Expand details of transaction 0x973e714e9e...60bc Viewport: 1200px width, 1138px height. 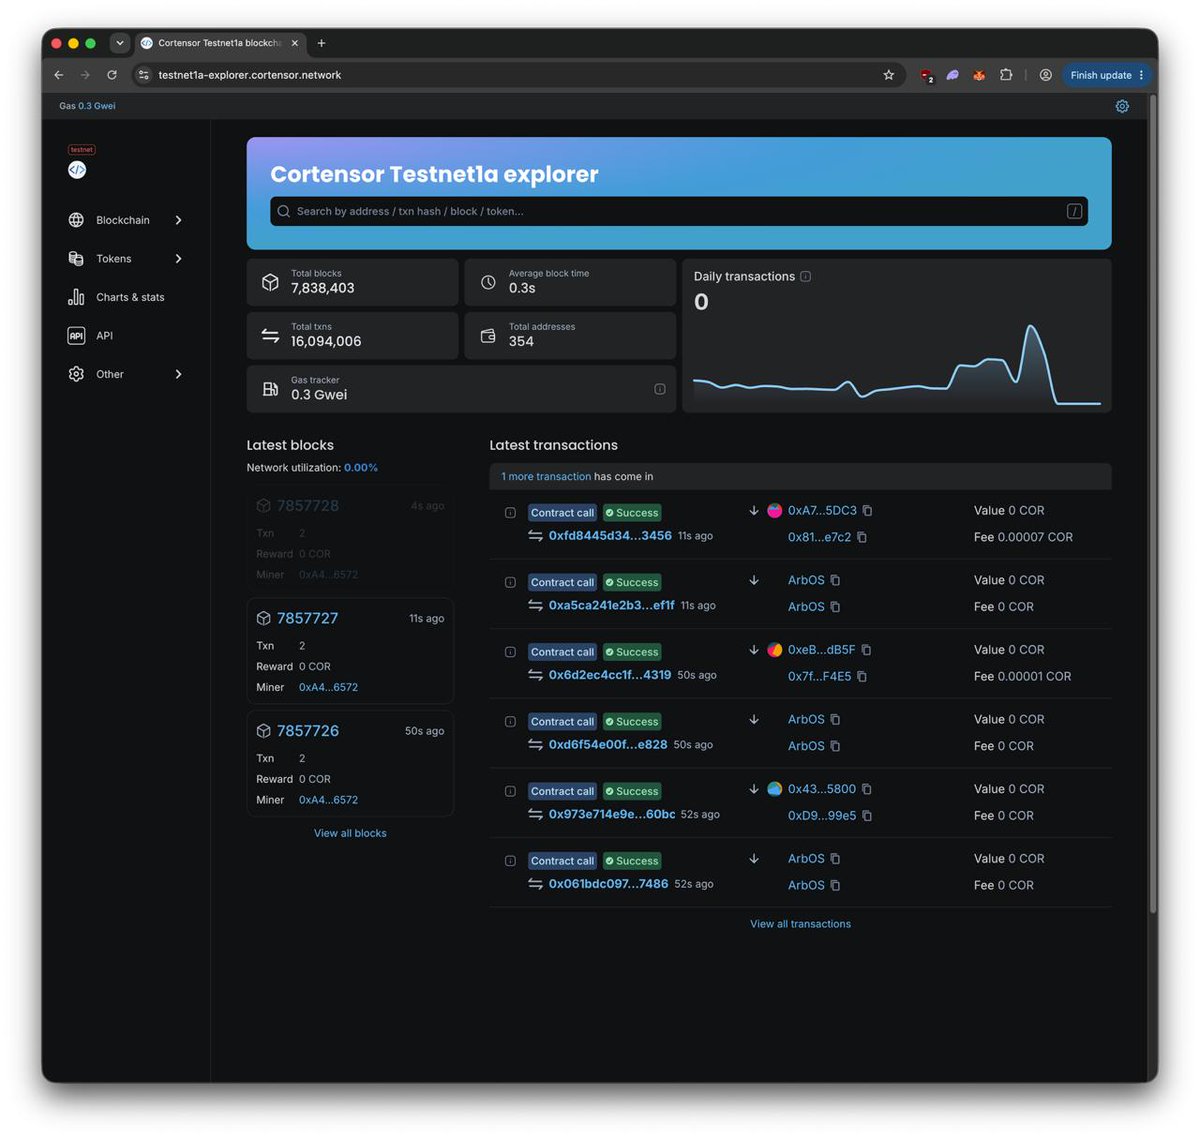pyautogui.click(x=510, y=791)
